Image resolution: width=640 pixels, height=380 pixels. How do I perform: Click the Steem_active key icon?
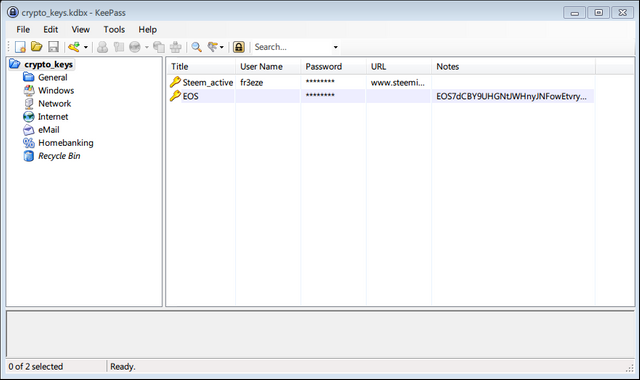click(x=175, y=82)
